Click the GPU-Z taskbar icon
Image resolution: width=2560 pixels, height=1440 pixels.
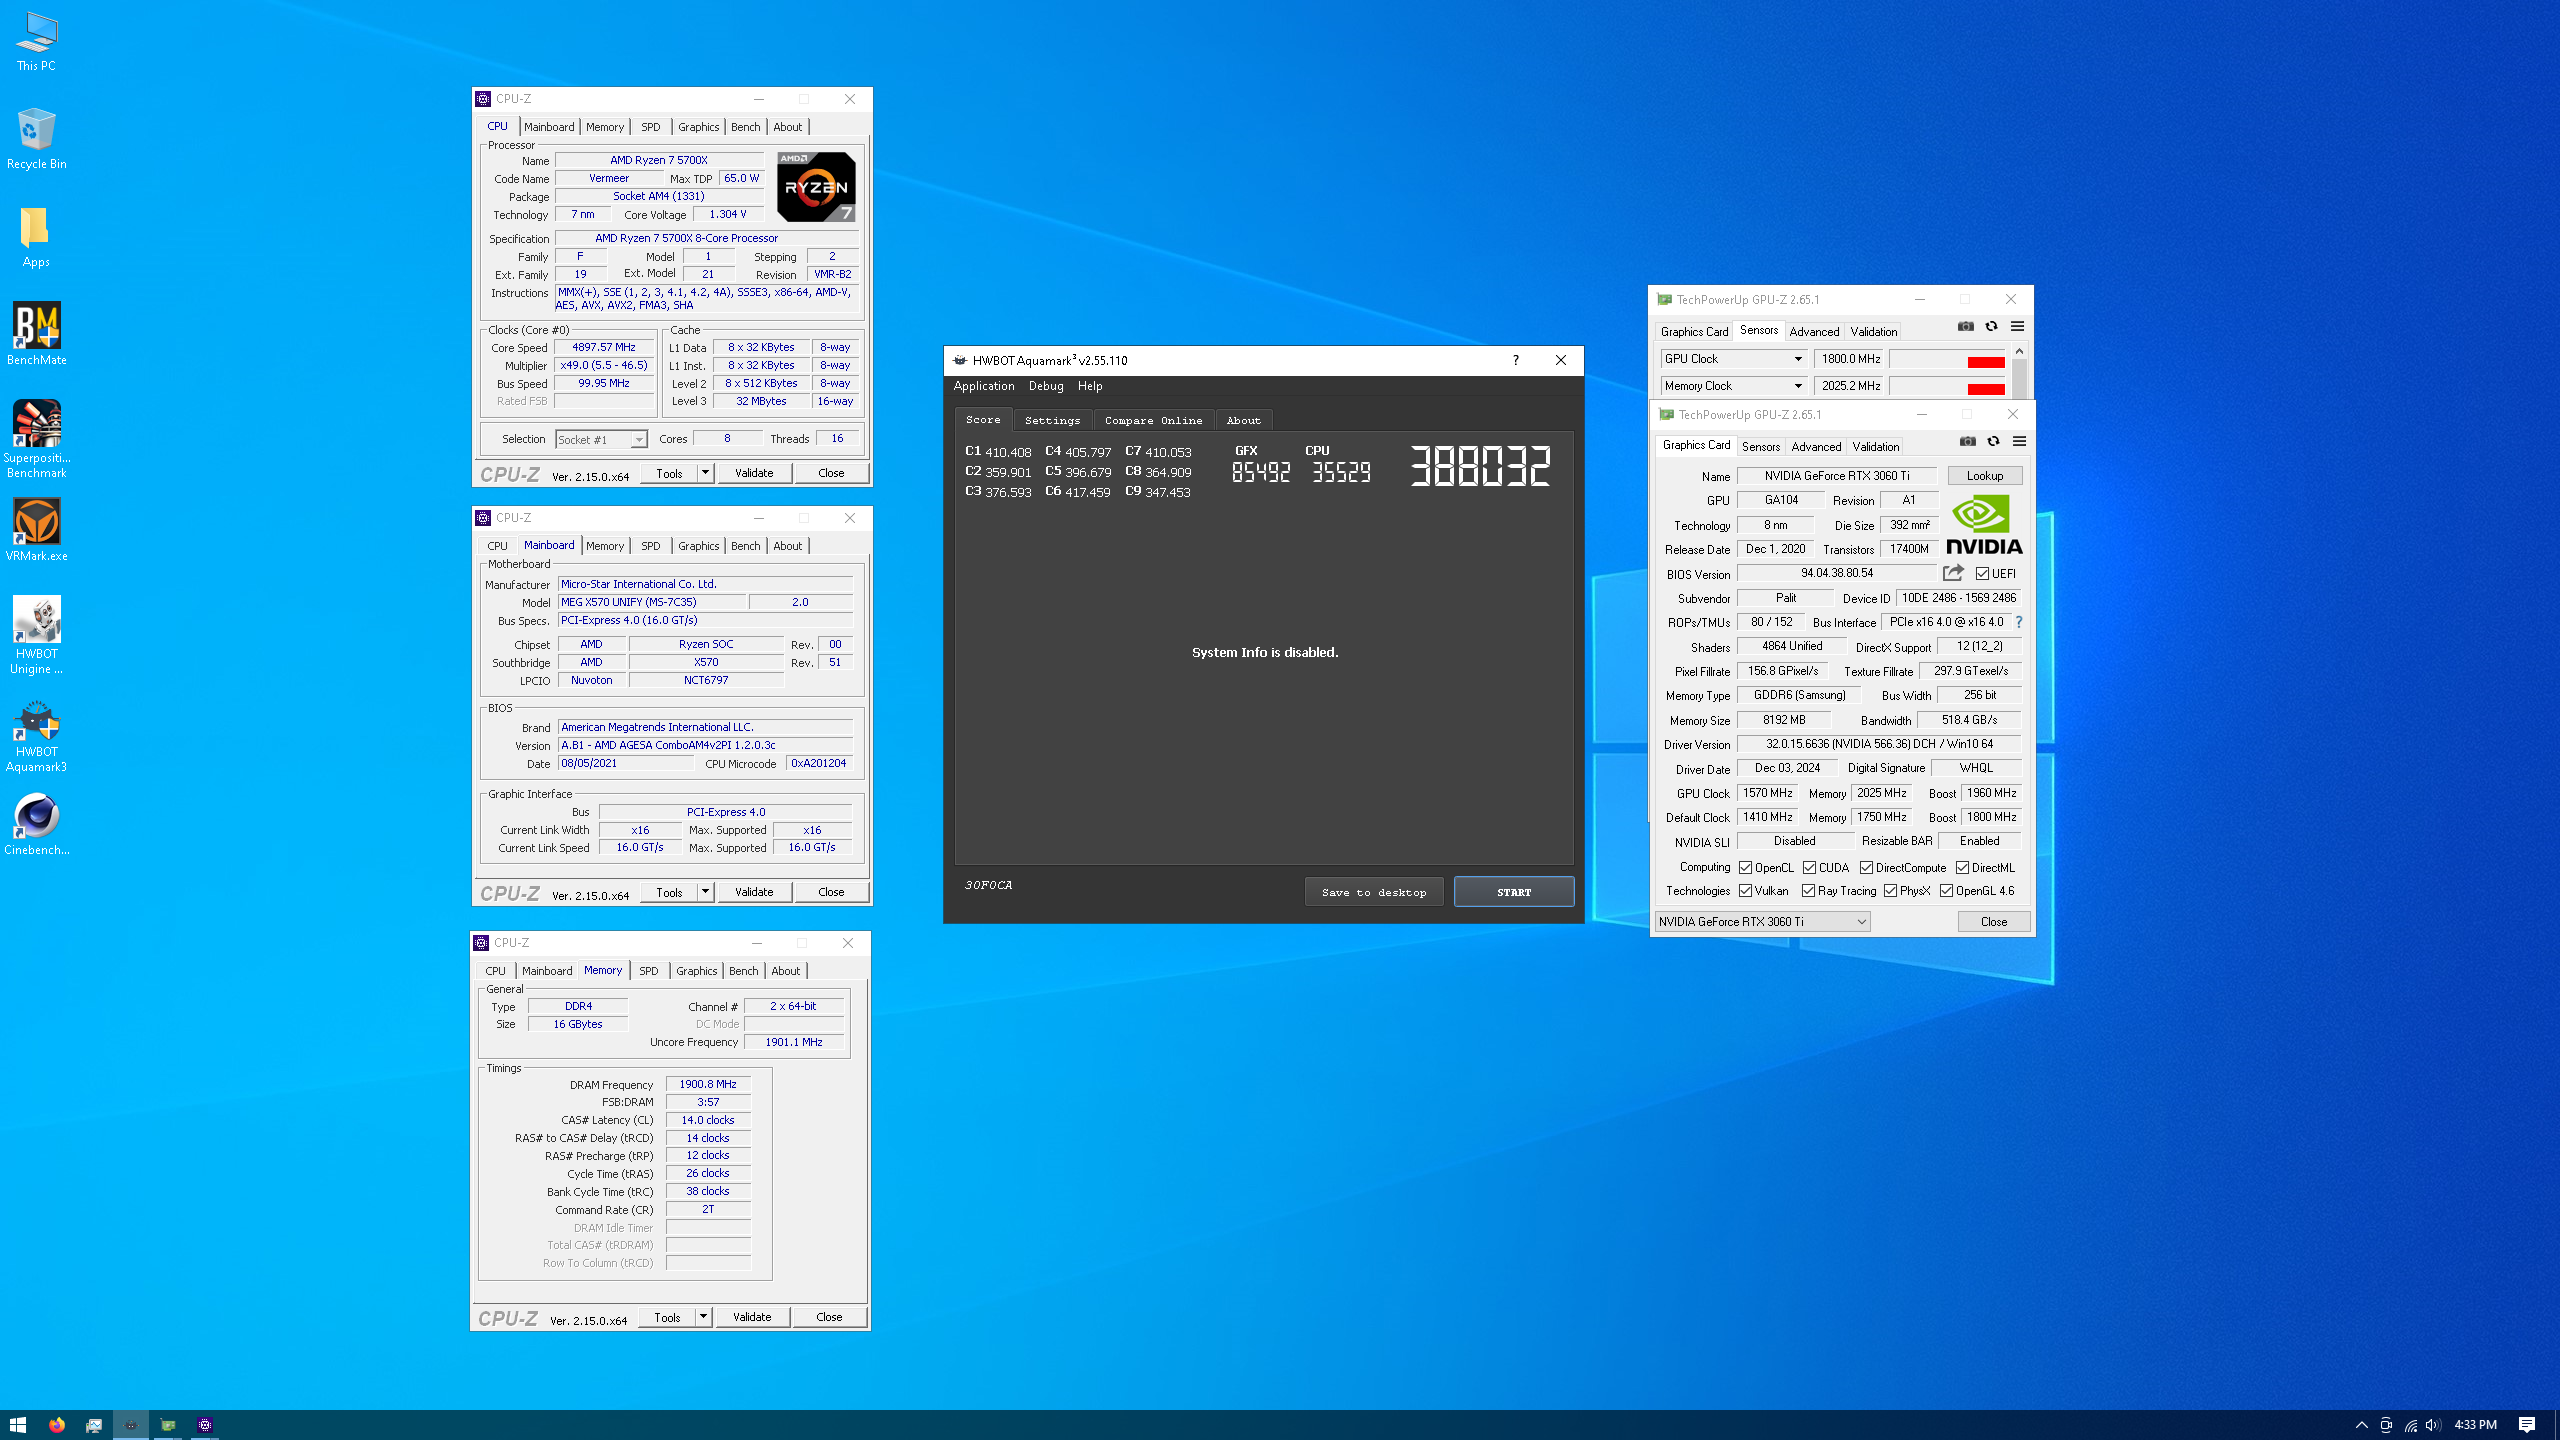point(168,1425)
